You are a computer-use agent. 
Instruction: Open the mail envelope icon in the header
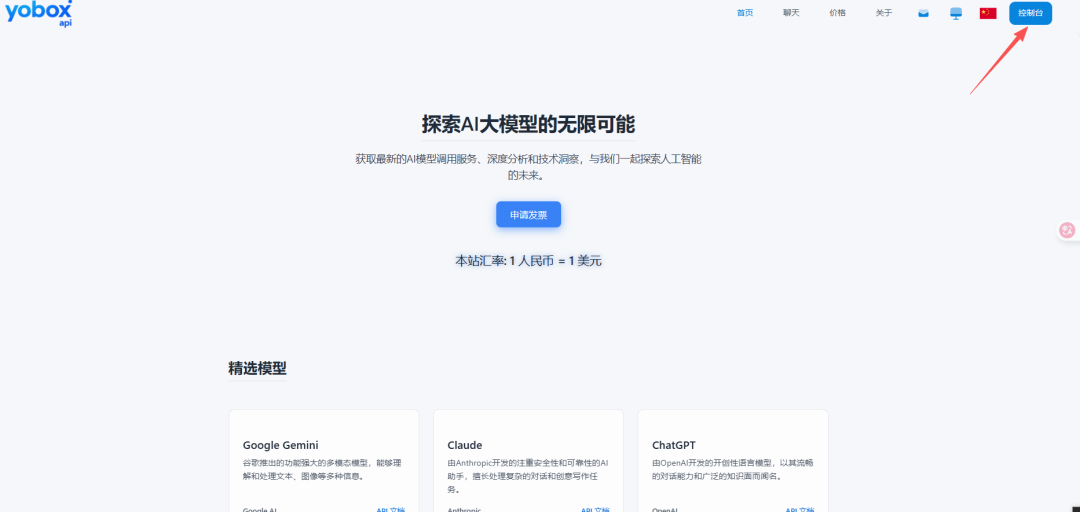point(923,13)
